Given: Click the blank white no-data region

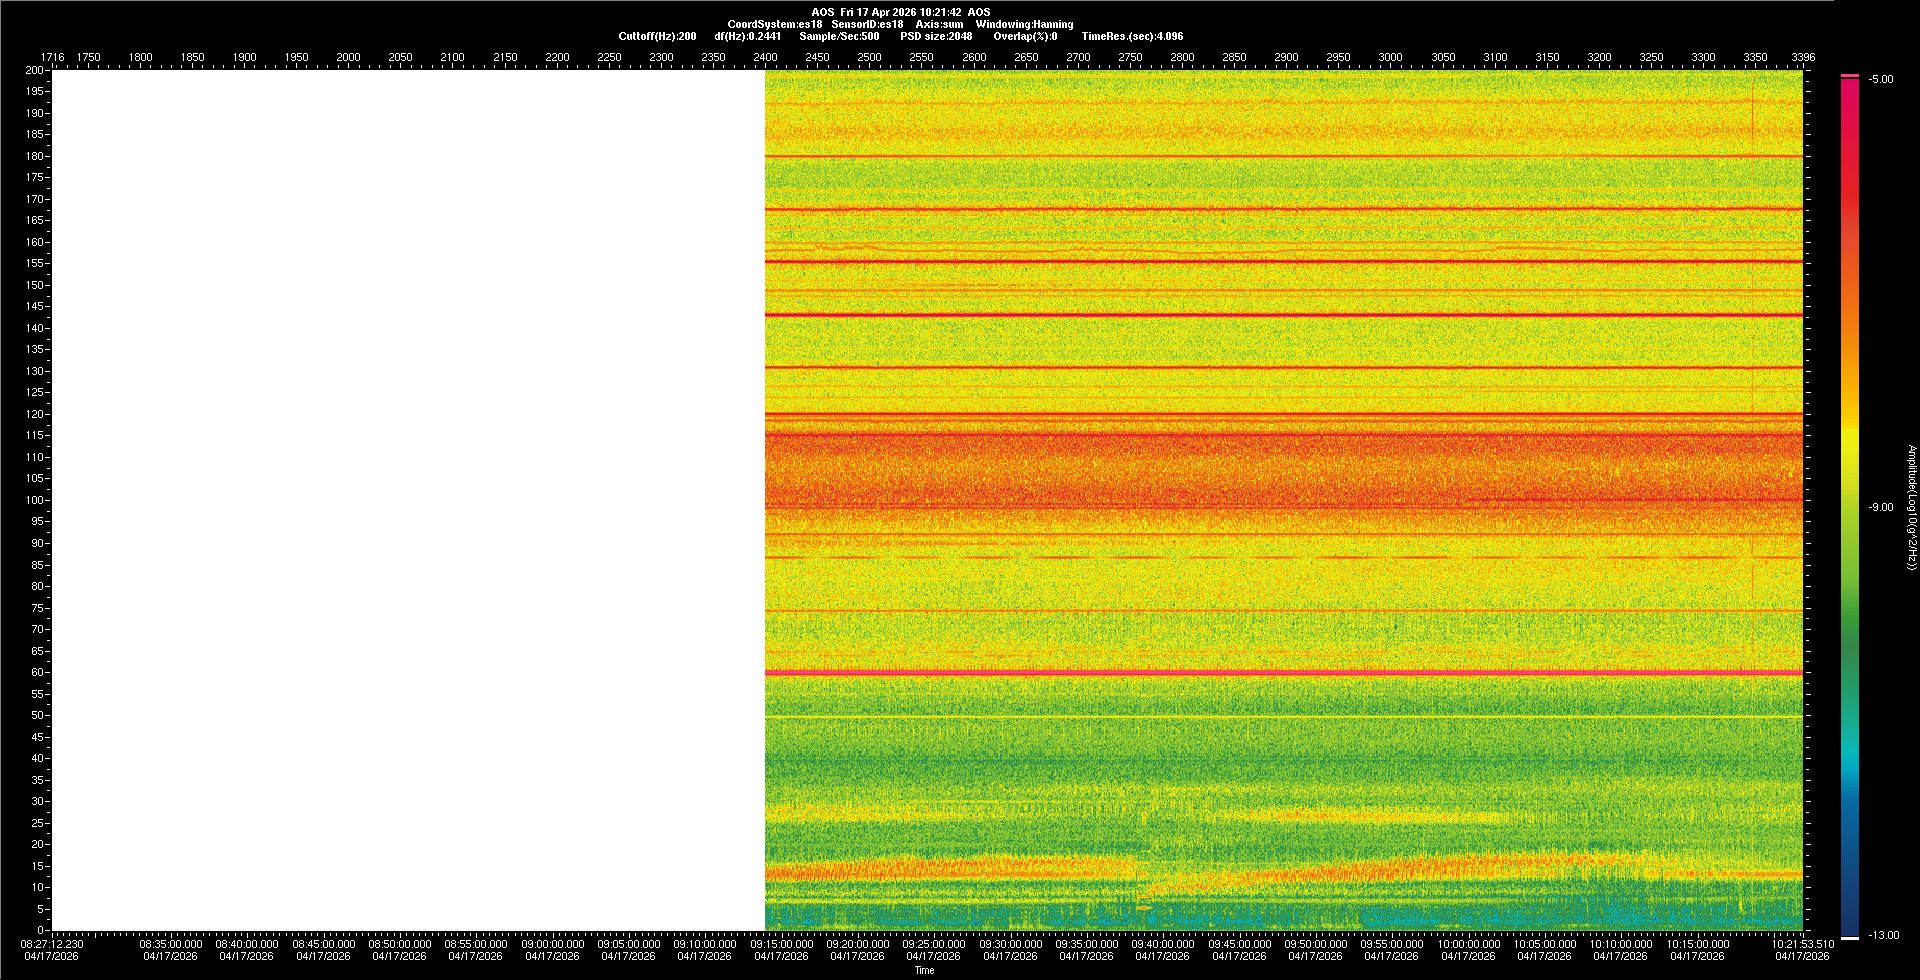Looking at the screenshot, I should [x=408, y=500].
